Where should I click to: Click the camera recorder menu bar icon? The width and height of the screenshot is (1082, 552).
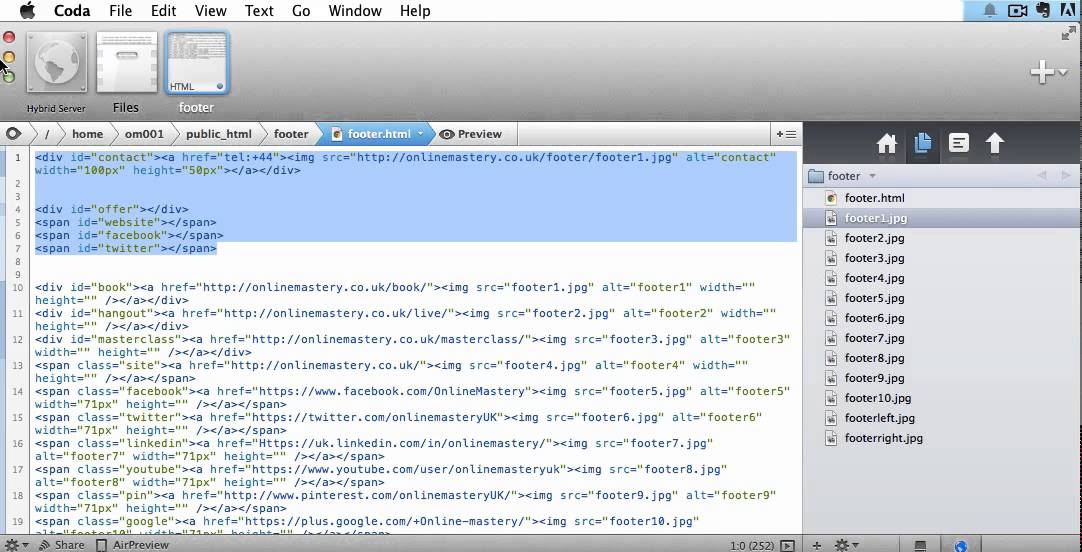click(x=1017, y=10)
